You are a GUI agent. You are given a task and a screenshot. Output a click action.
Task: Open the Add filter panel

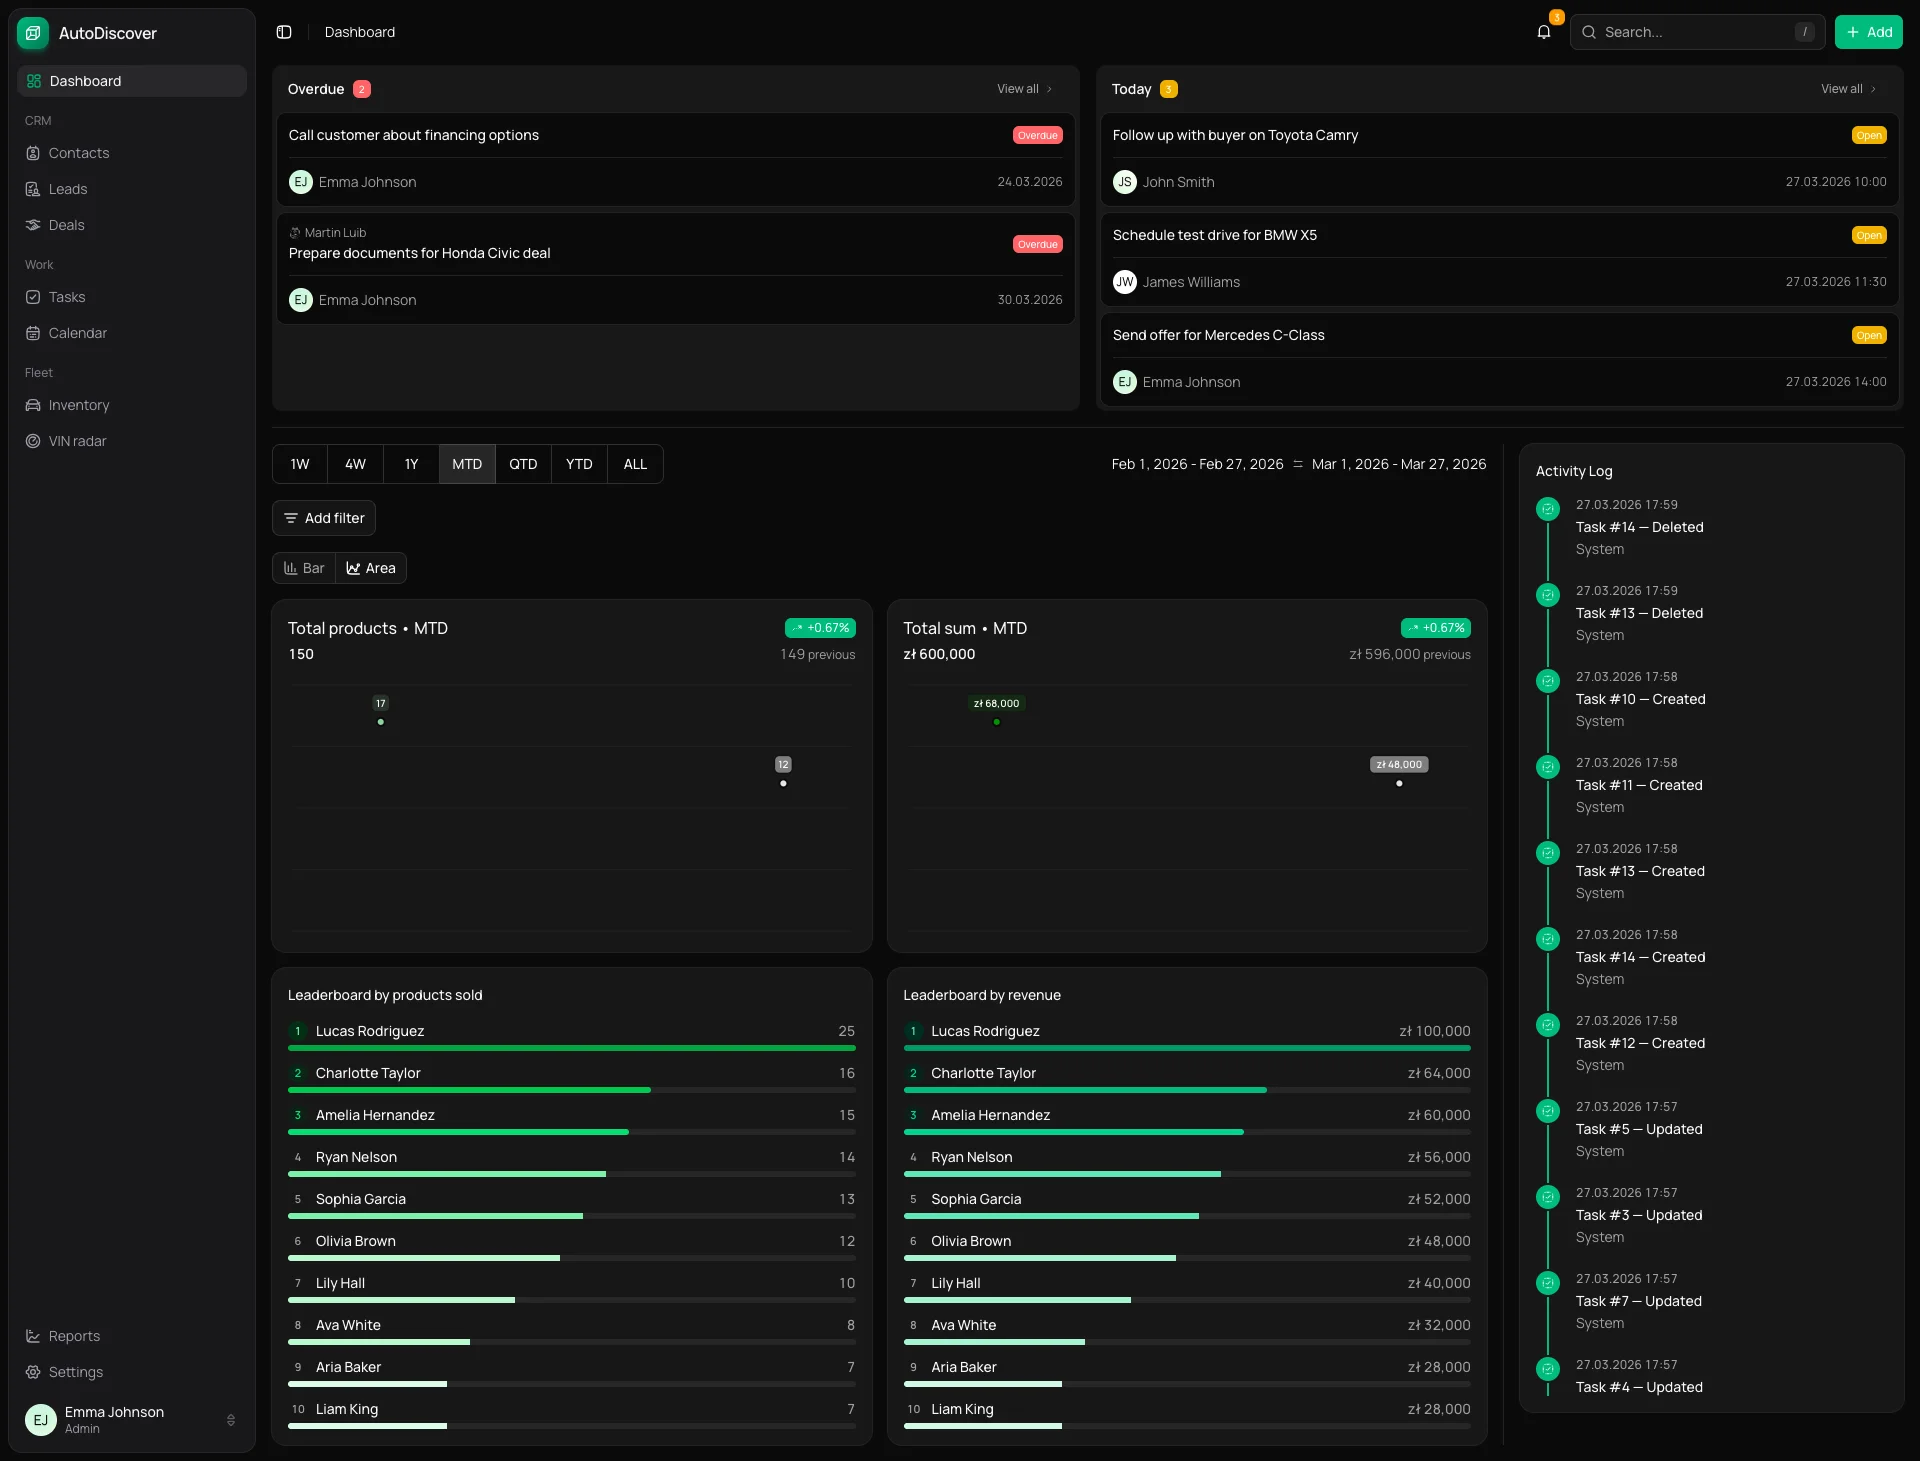tap(323, 517)
